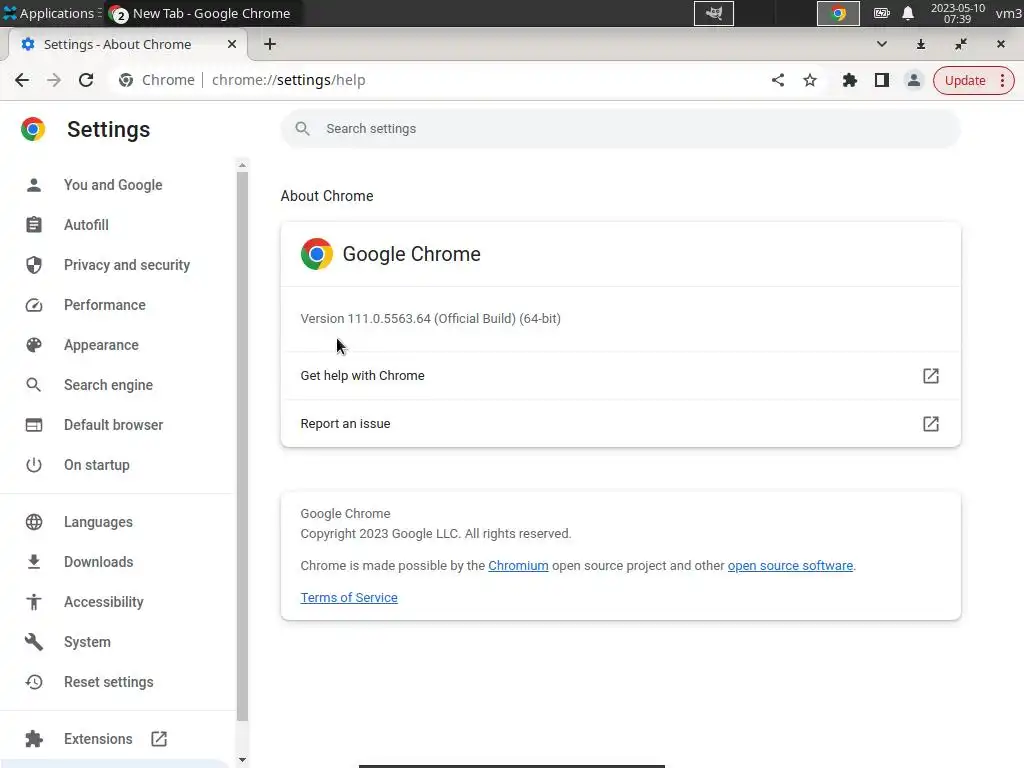Expand the tab search chevron
The height and width of the screenshot is (768, 1024).
[882, 44]
